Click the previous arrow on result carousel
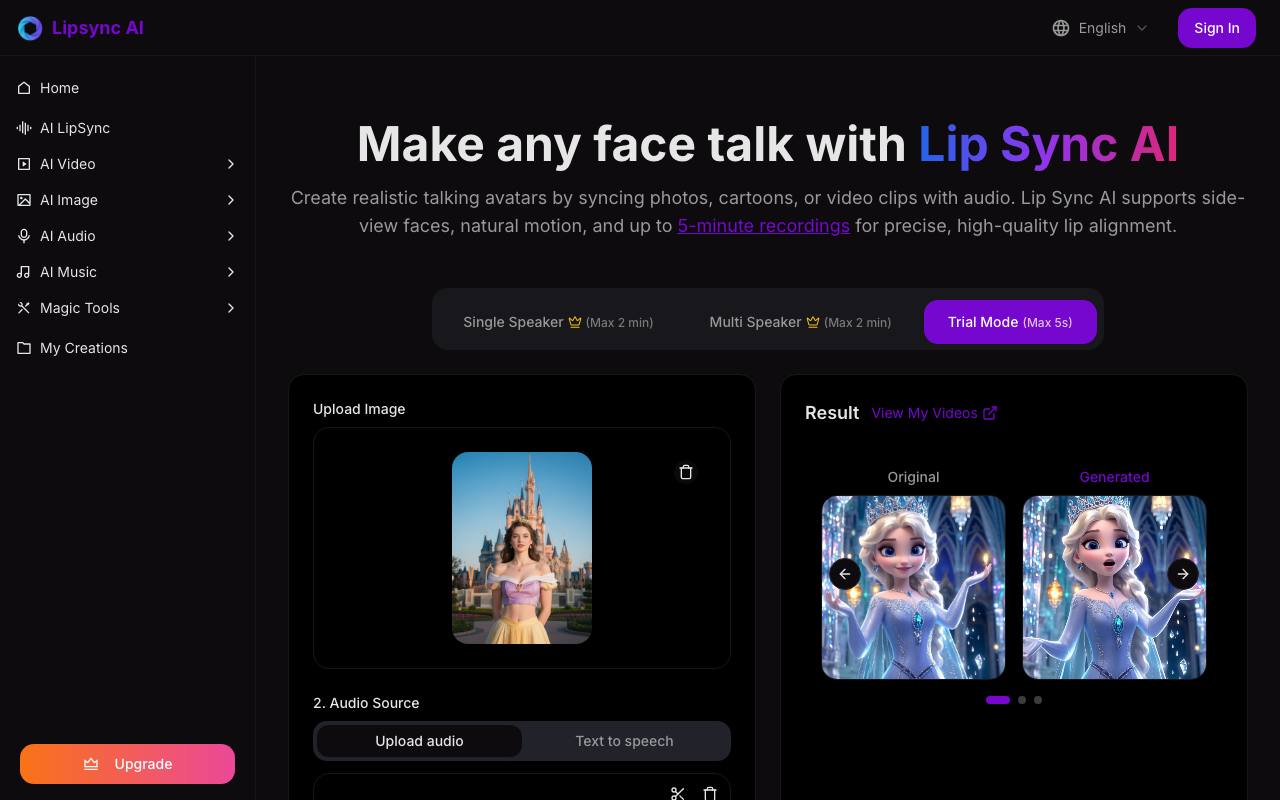Screen dimensions: 1280x800 click(x=845, y=573)
